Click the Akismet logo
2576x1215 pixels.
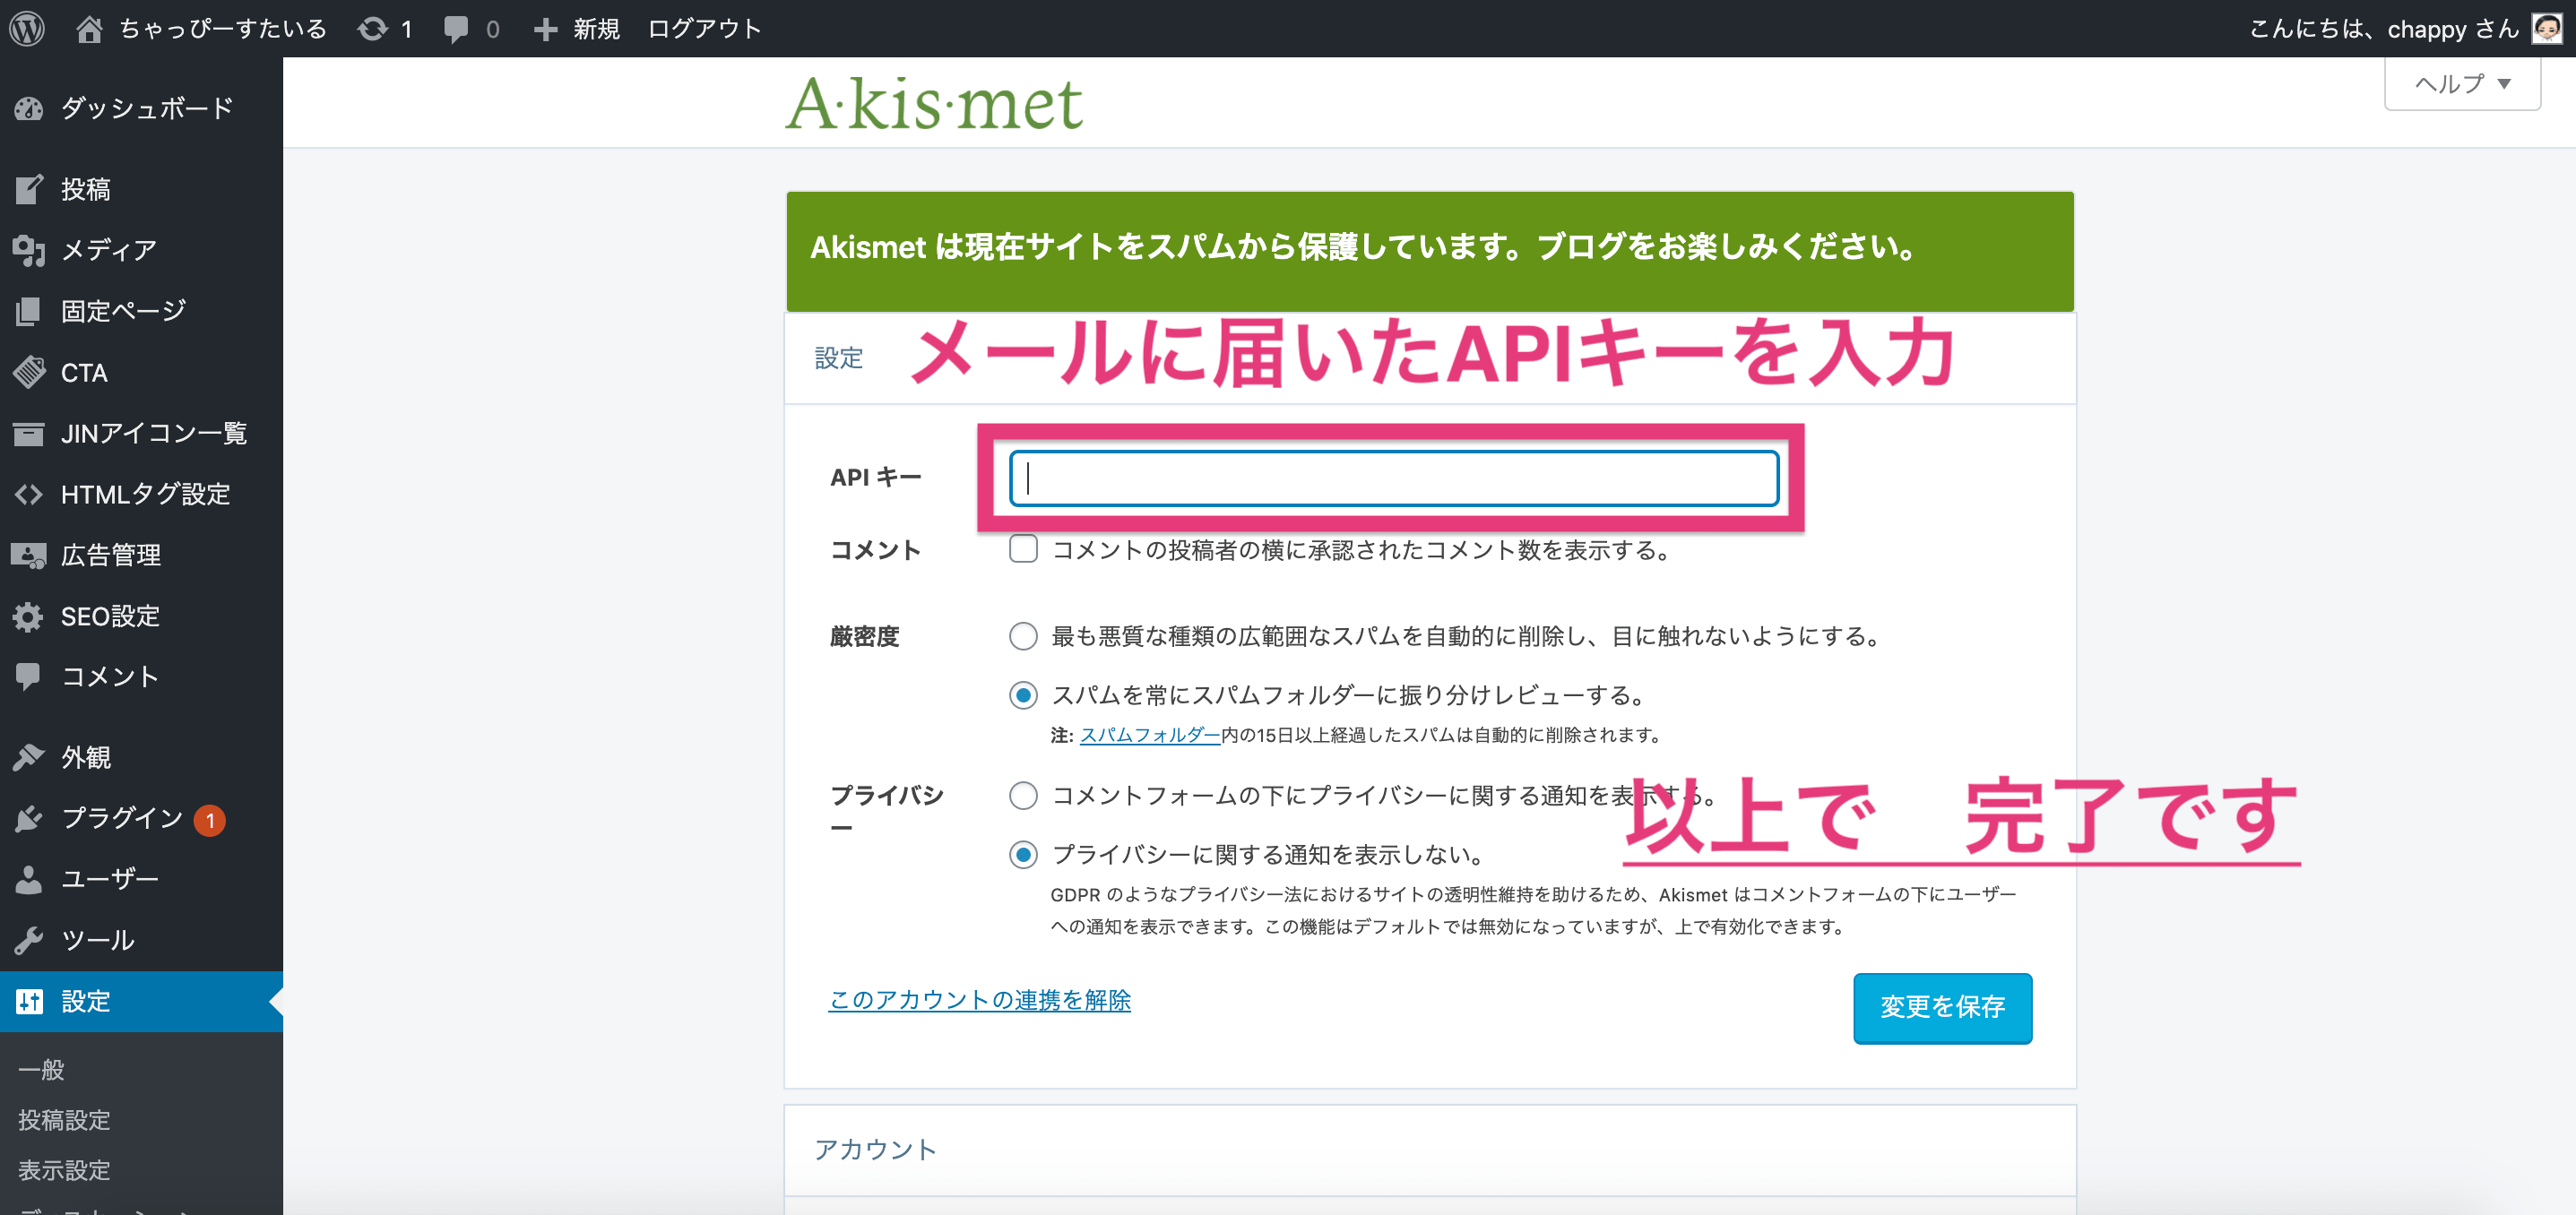coord(934,103)
